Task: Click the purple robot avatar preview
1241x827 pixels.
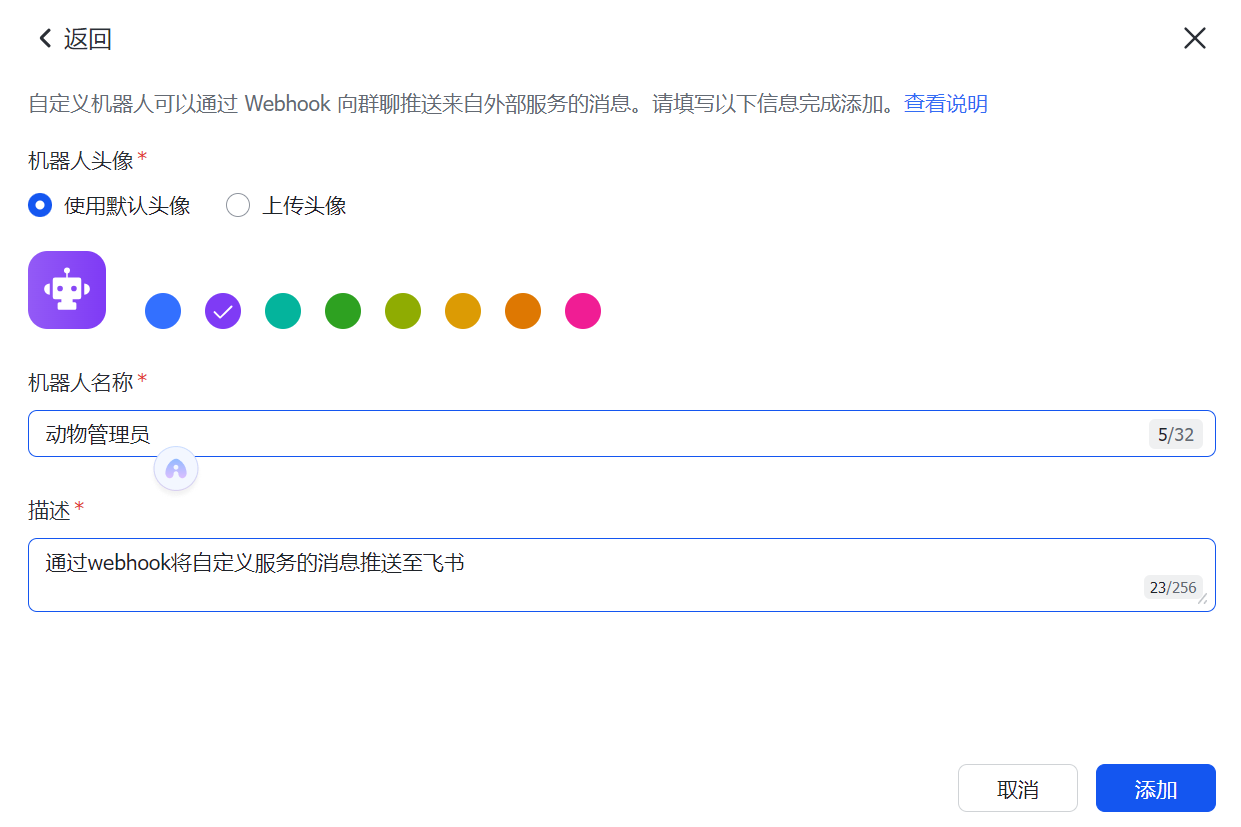Action: click(x=67, y=290)
